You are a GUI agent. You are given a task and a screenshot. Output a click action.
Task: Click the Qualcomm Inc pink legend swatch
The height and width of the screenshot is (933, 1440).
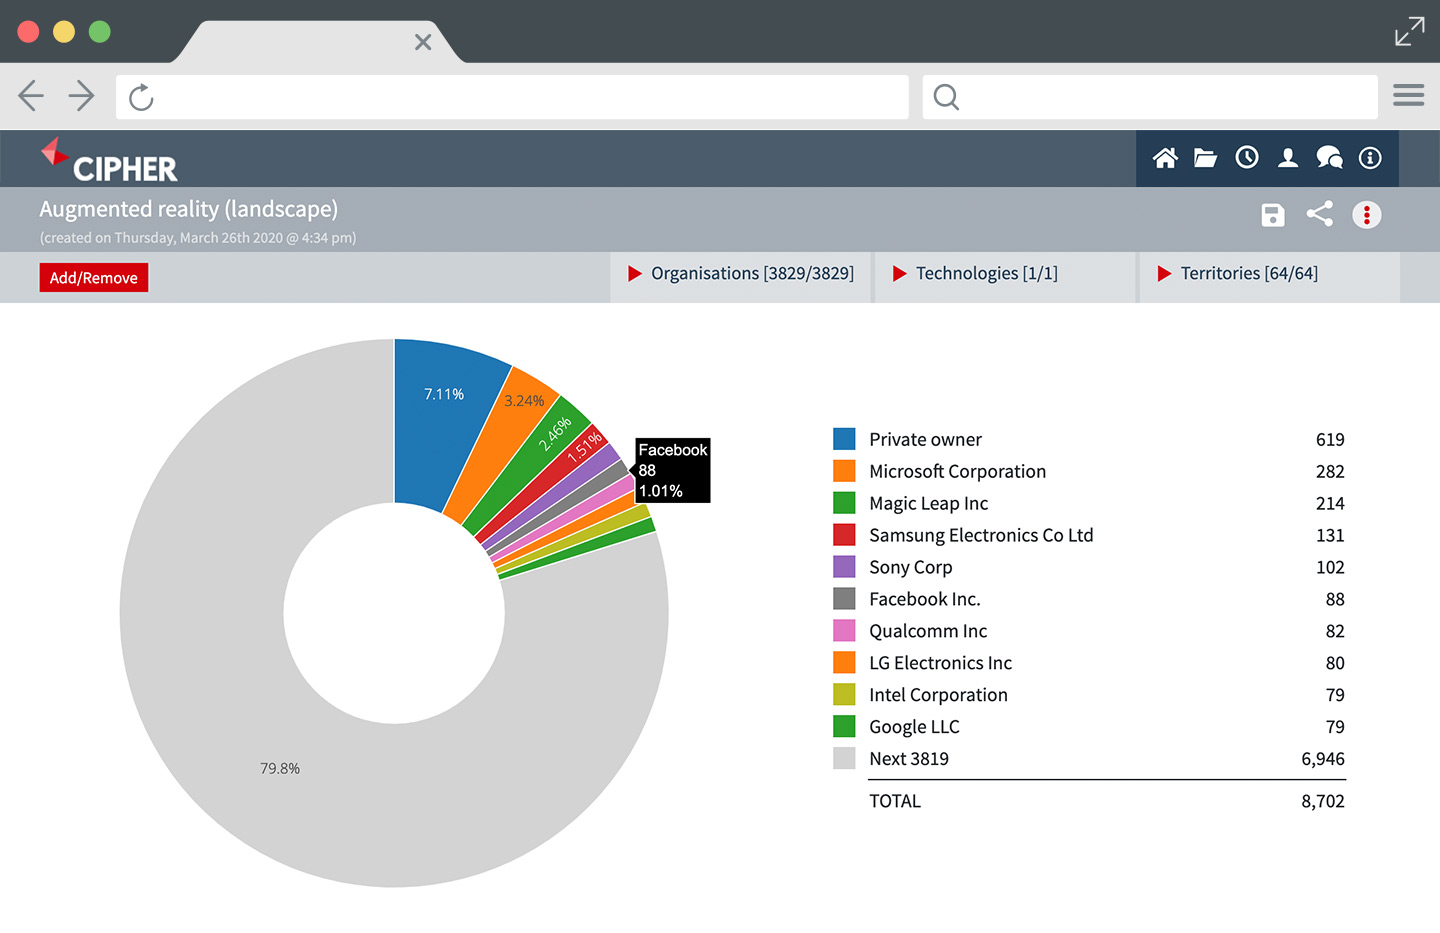(844, 631)
